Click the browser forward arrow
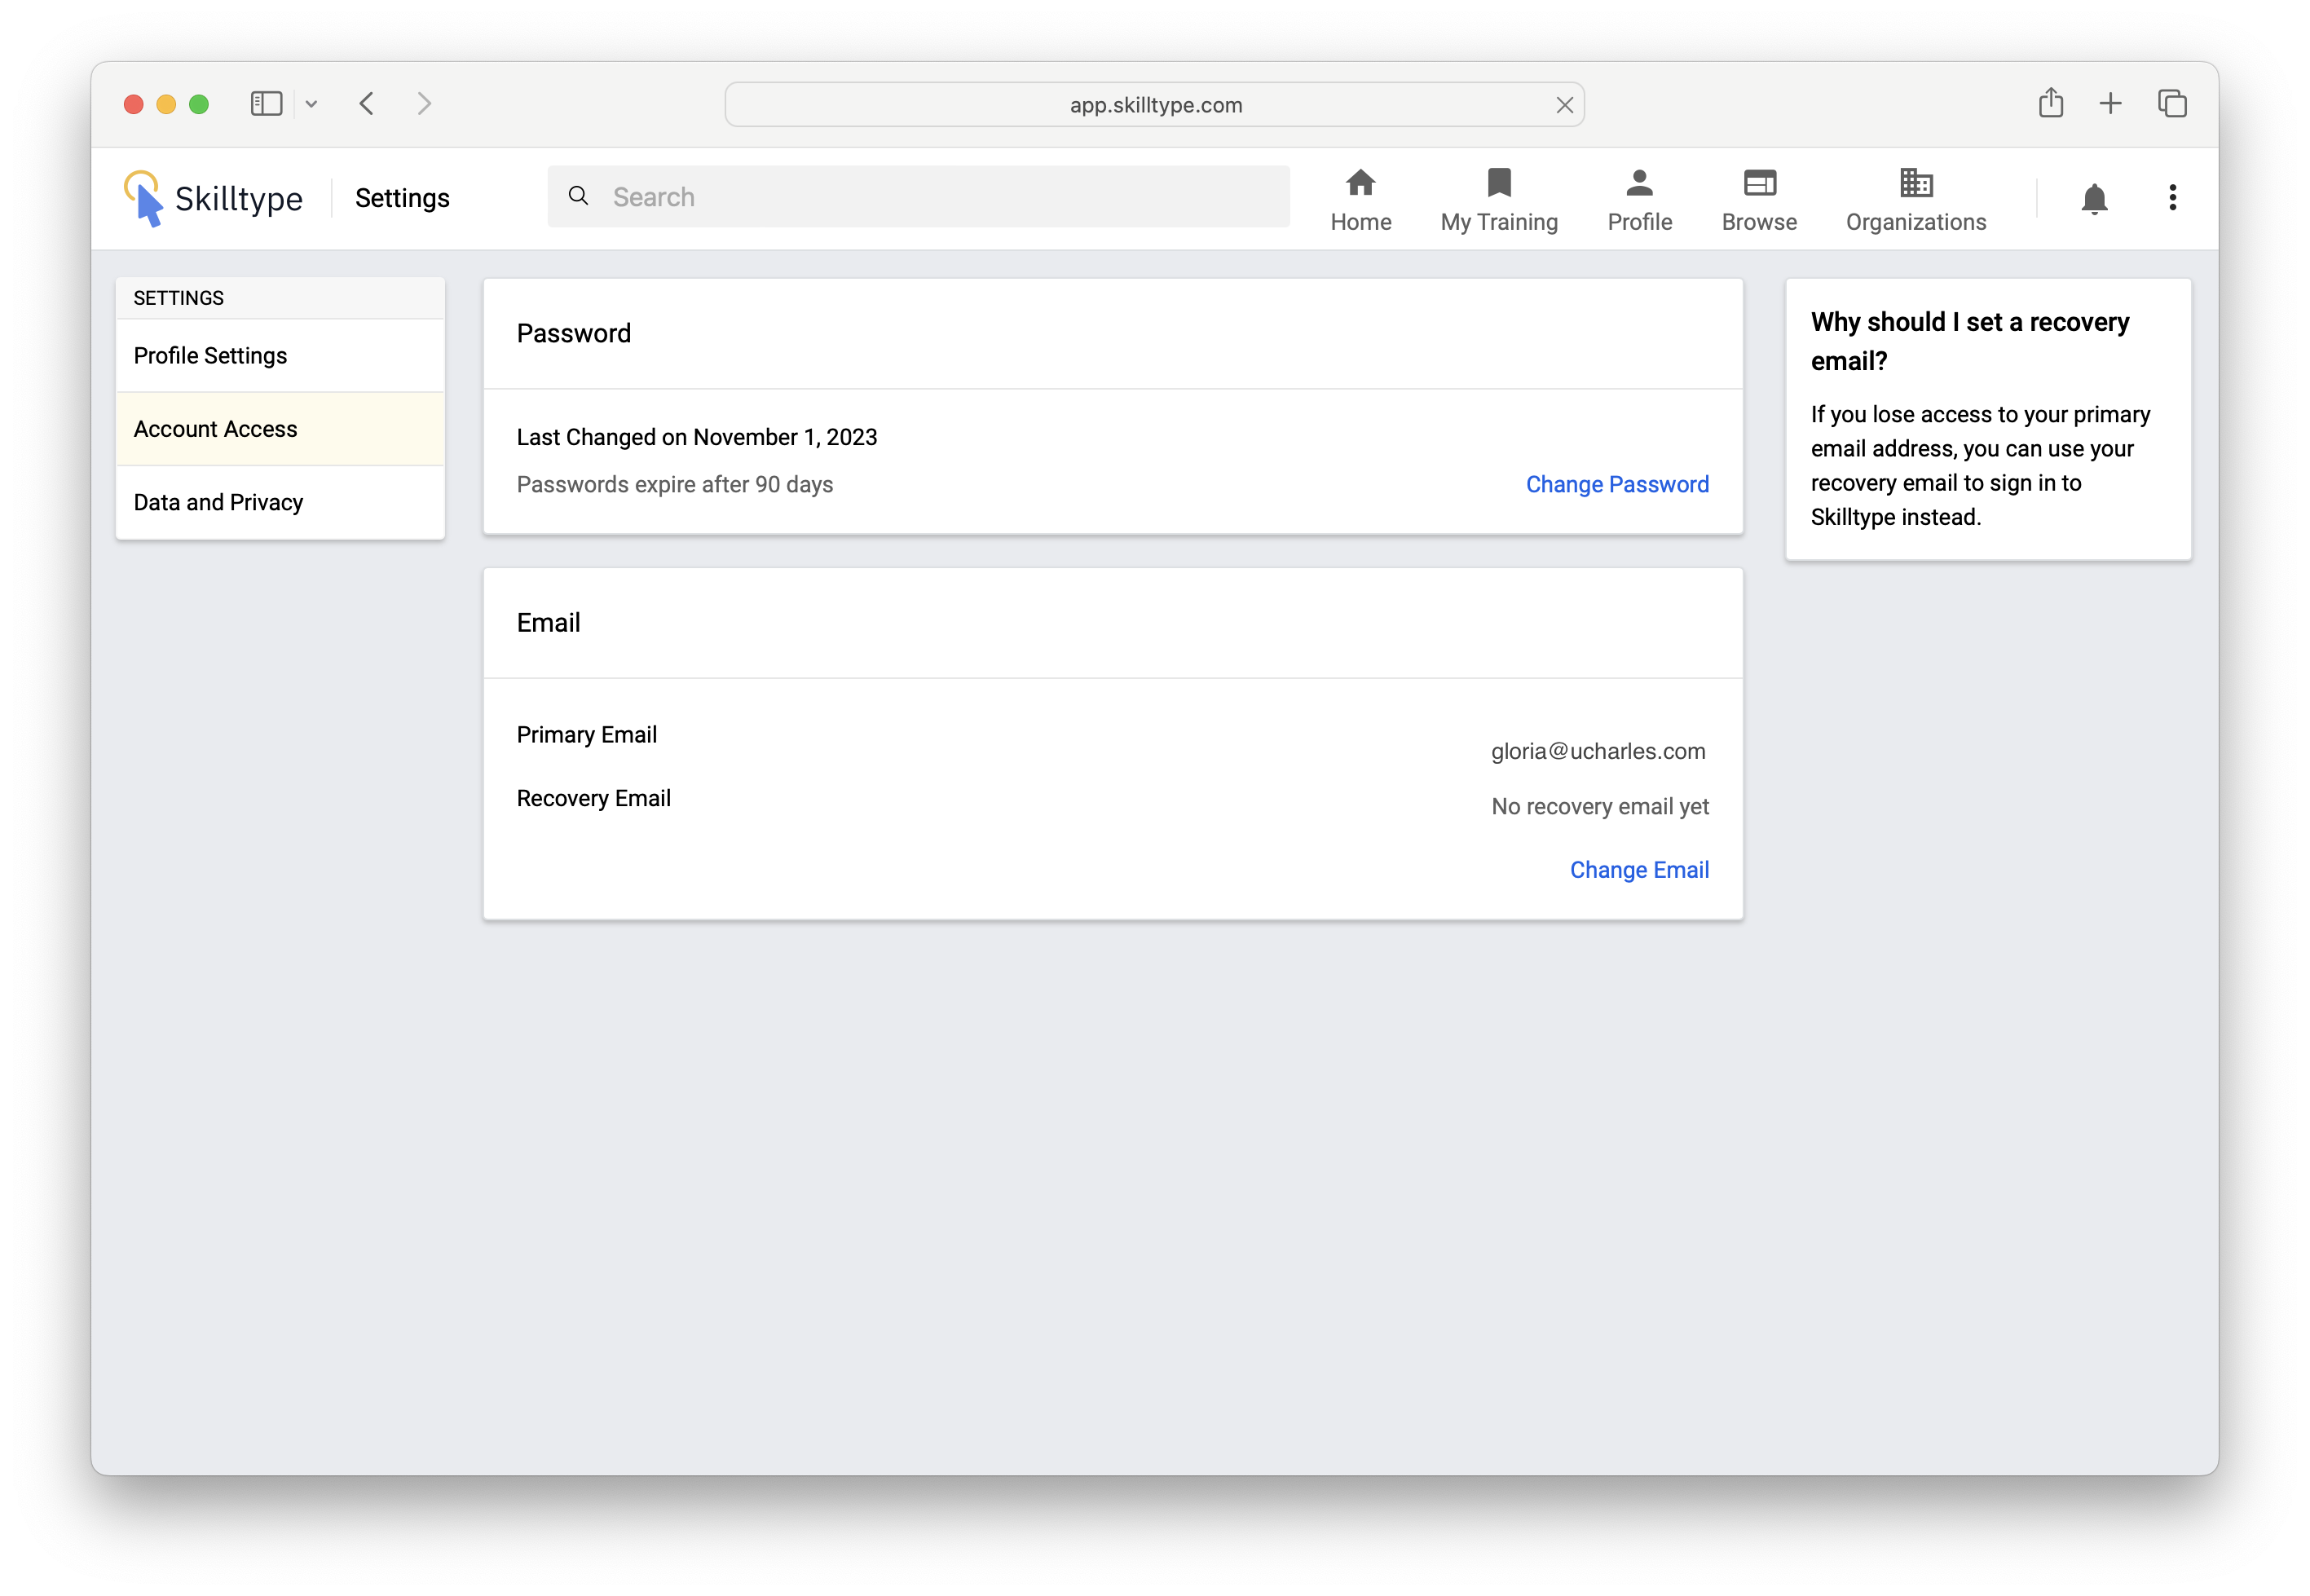The width and height of the screenshot is (2310, 1596). 424,104
